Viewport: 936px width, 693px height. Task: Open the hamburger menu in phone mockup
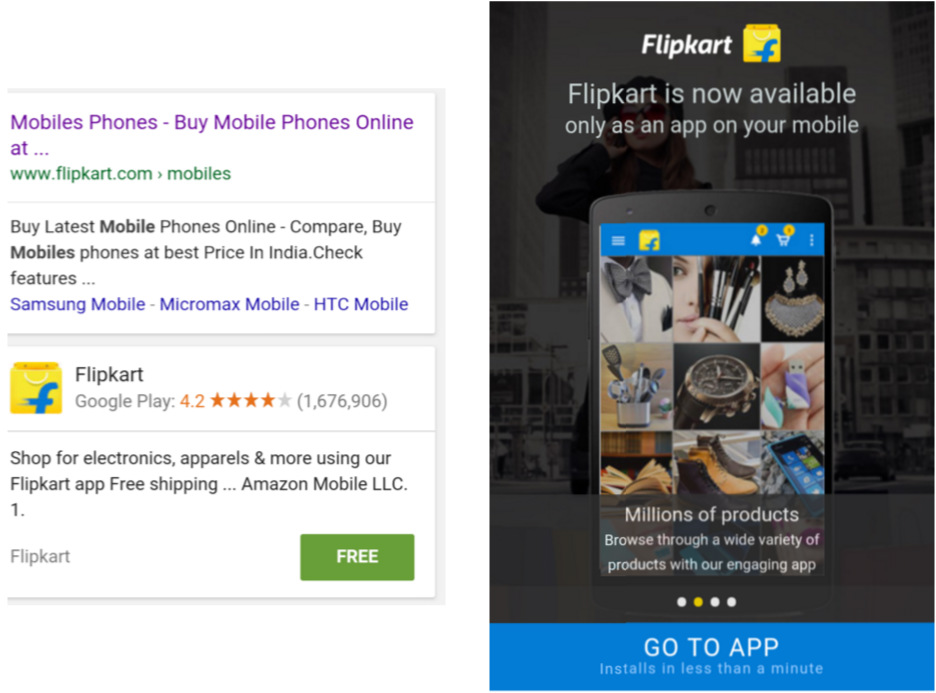(x=618, y=241)
